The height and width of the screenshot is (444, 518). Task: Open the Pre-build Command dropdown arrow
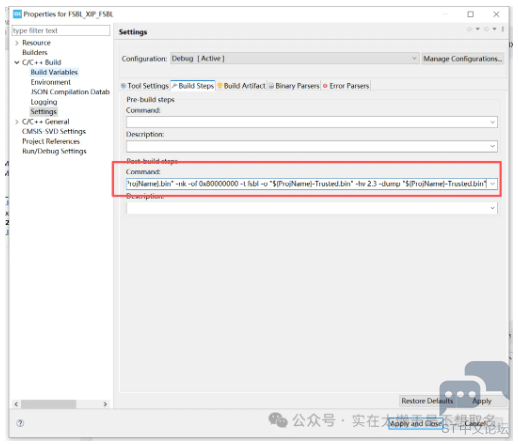[492, 122]
